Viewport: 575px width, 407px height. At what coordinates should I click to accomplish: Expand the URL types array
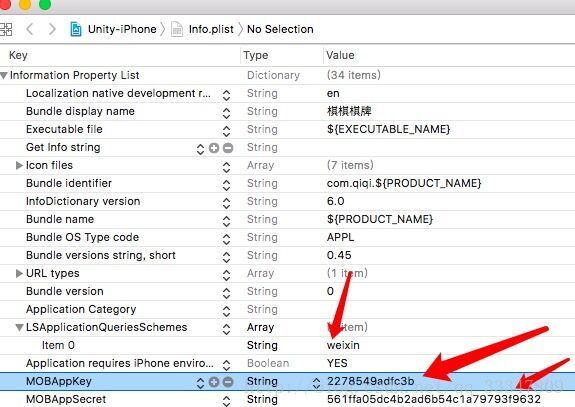click(x=19, y=274)
